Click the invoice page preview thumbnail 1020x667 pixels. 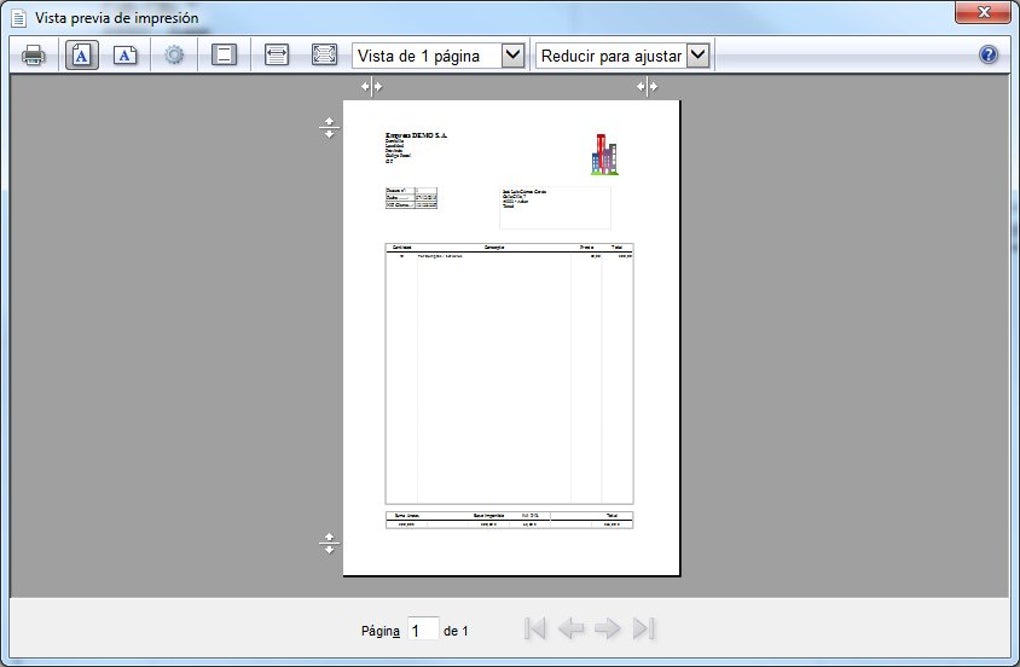point(511,338)
